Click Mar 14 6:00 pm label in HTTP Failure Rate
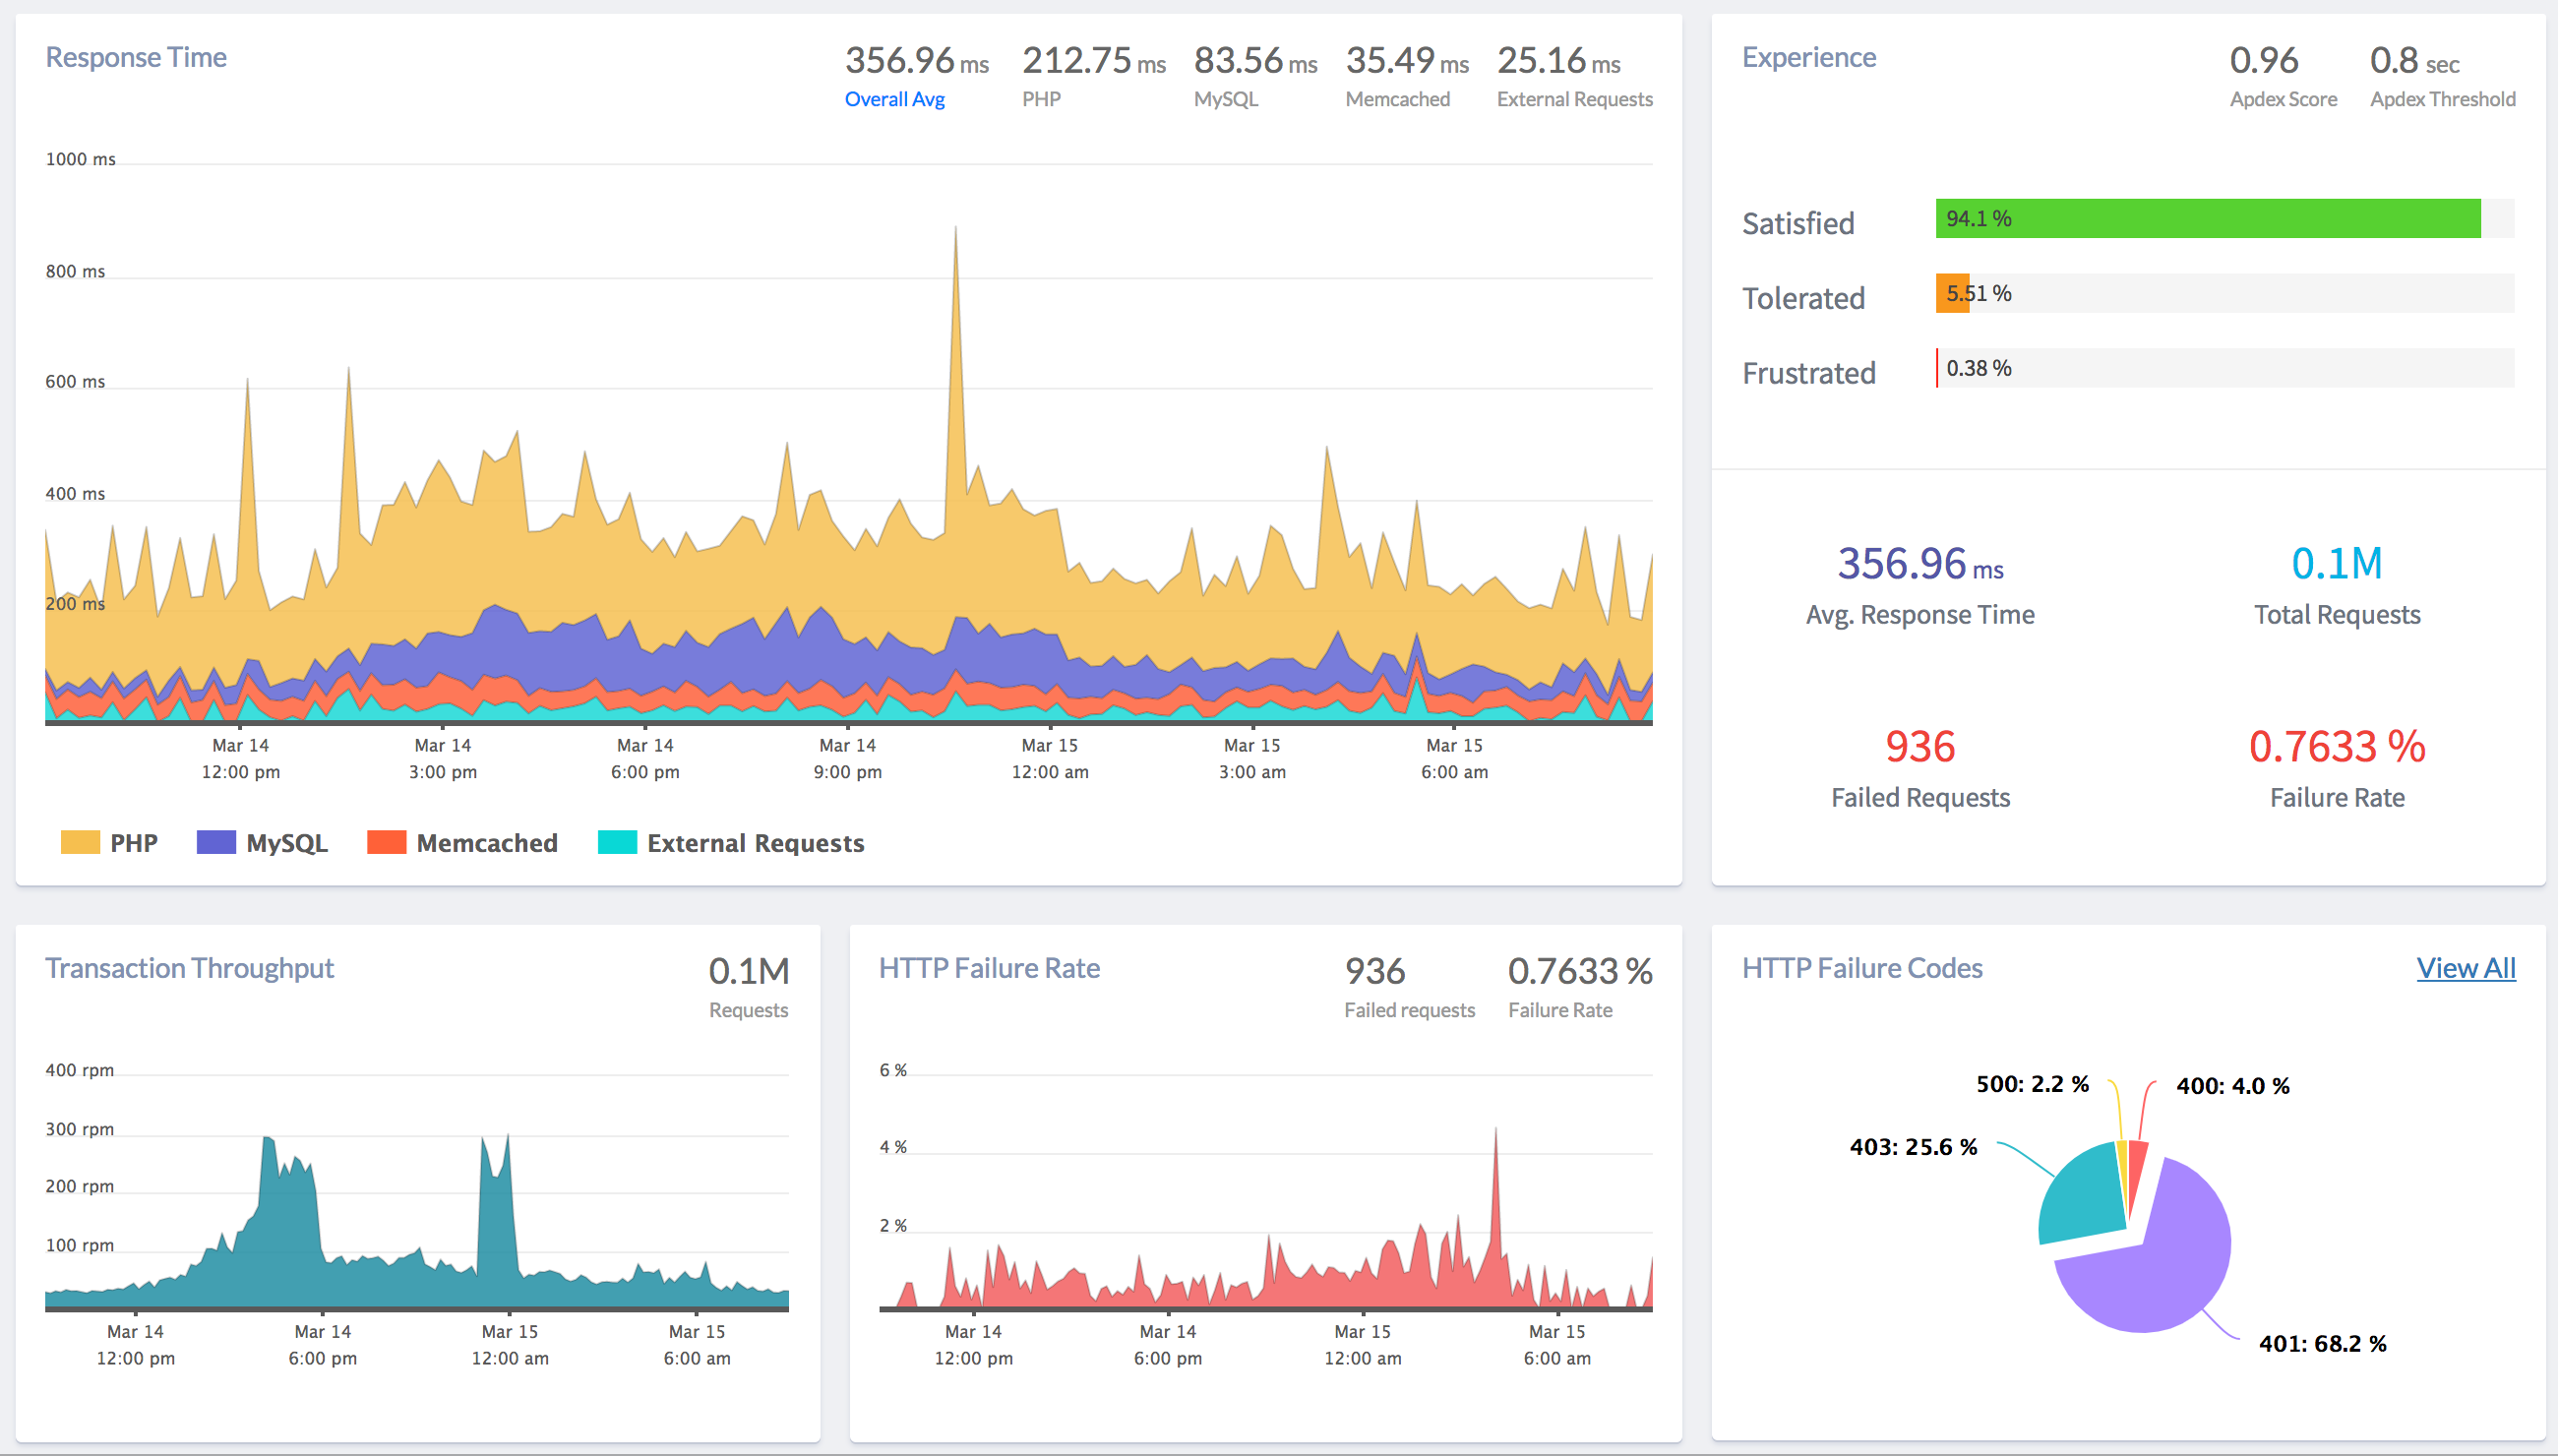 click(x=1168, y=1344)
